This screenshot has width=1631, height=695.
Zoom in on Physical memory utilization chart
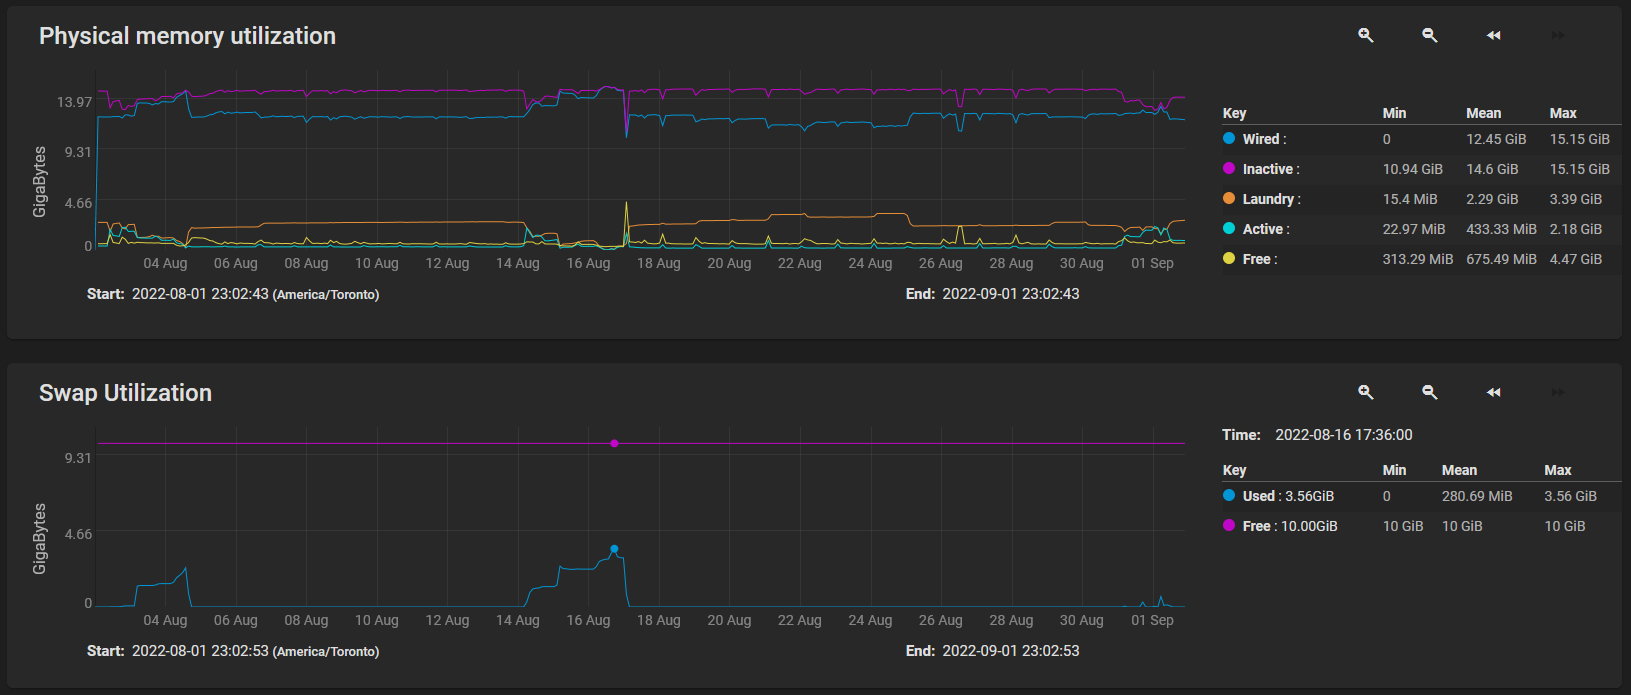tap(1365, 35)
